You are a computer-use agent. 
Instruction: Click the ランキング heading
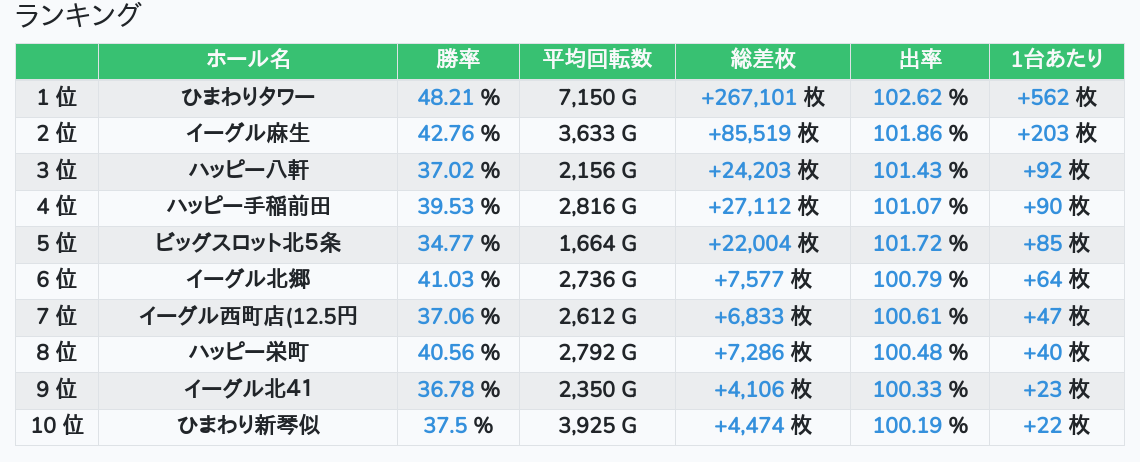pos(79,16)
